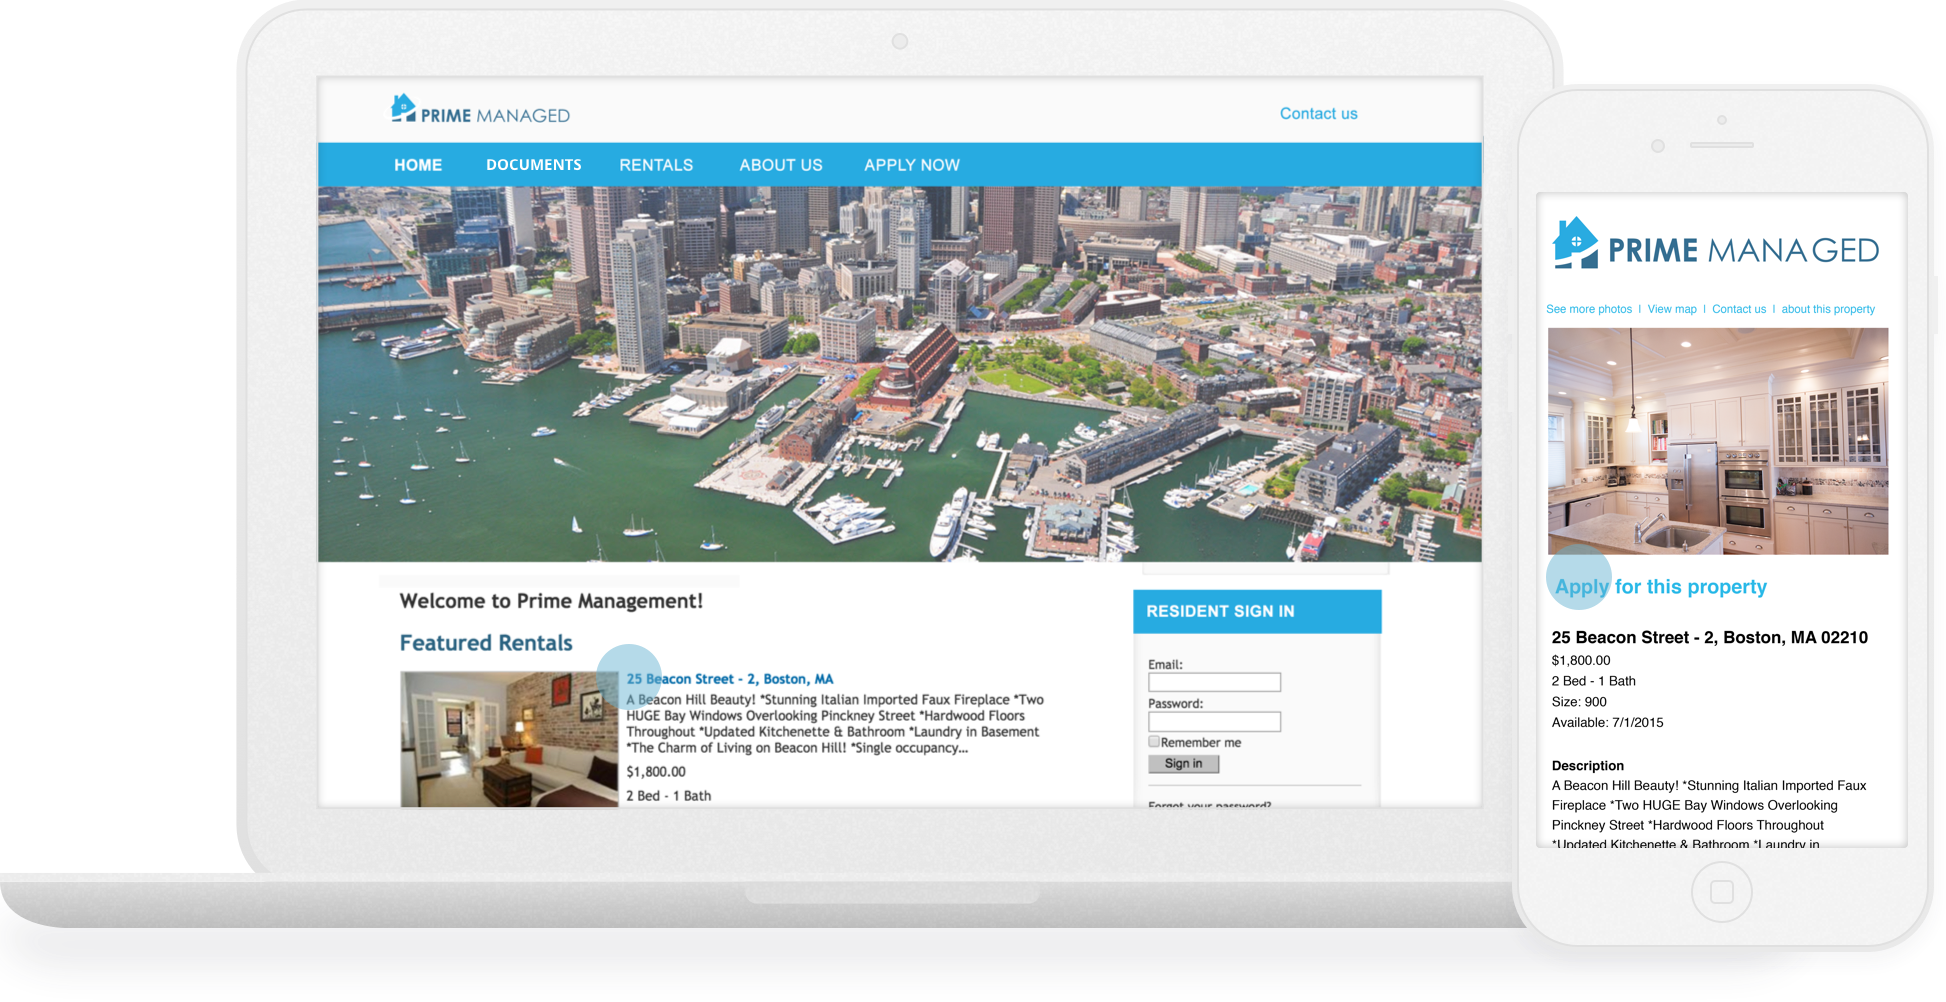This screenshot has height=1002, width=1946.
Task: Focus the Email input field
Action: (x=1214, y=682)
